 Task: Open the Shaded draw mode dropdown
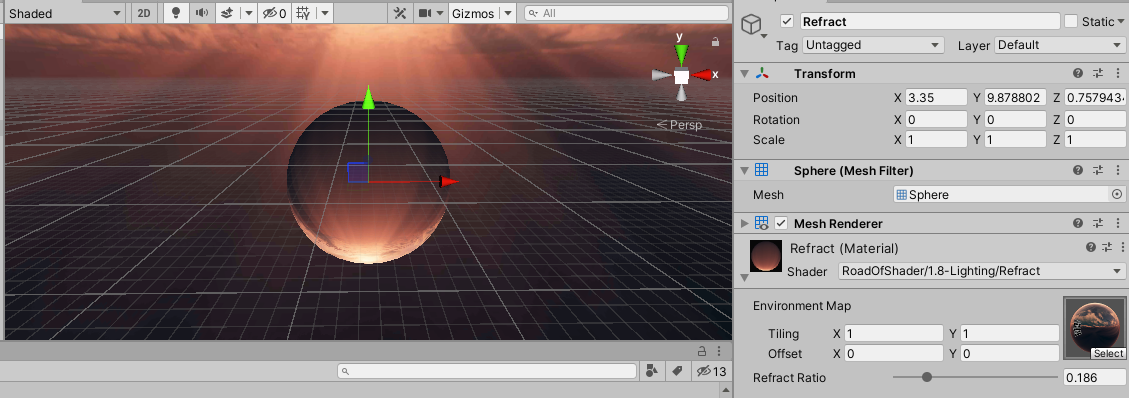pyautogui.click(x=65, y=13)
